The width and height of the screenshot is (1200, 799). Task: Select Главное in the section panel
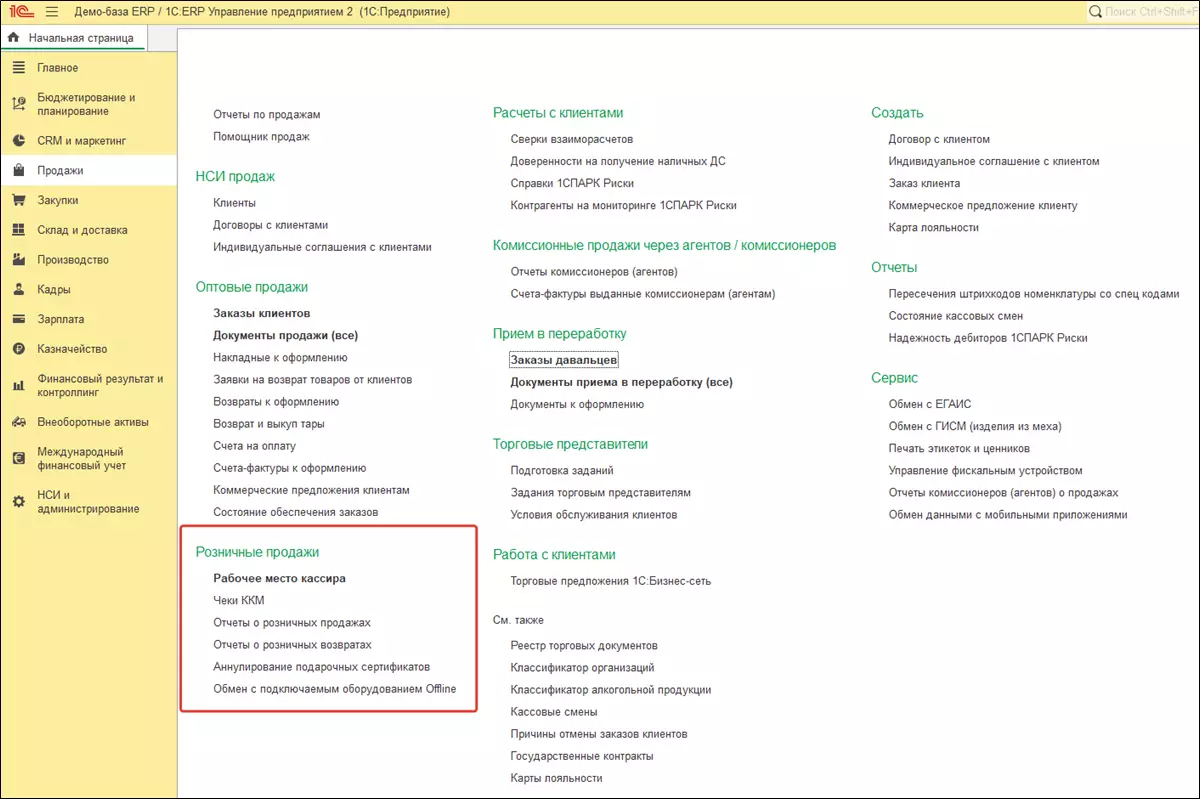click(58, 68)
